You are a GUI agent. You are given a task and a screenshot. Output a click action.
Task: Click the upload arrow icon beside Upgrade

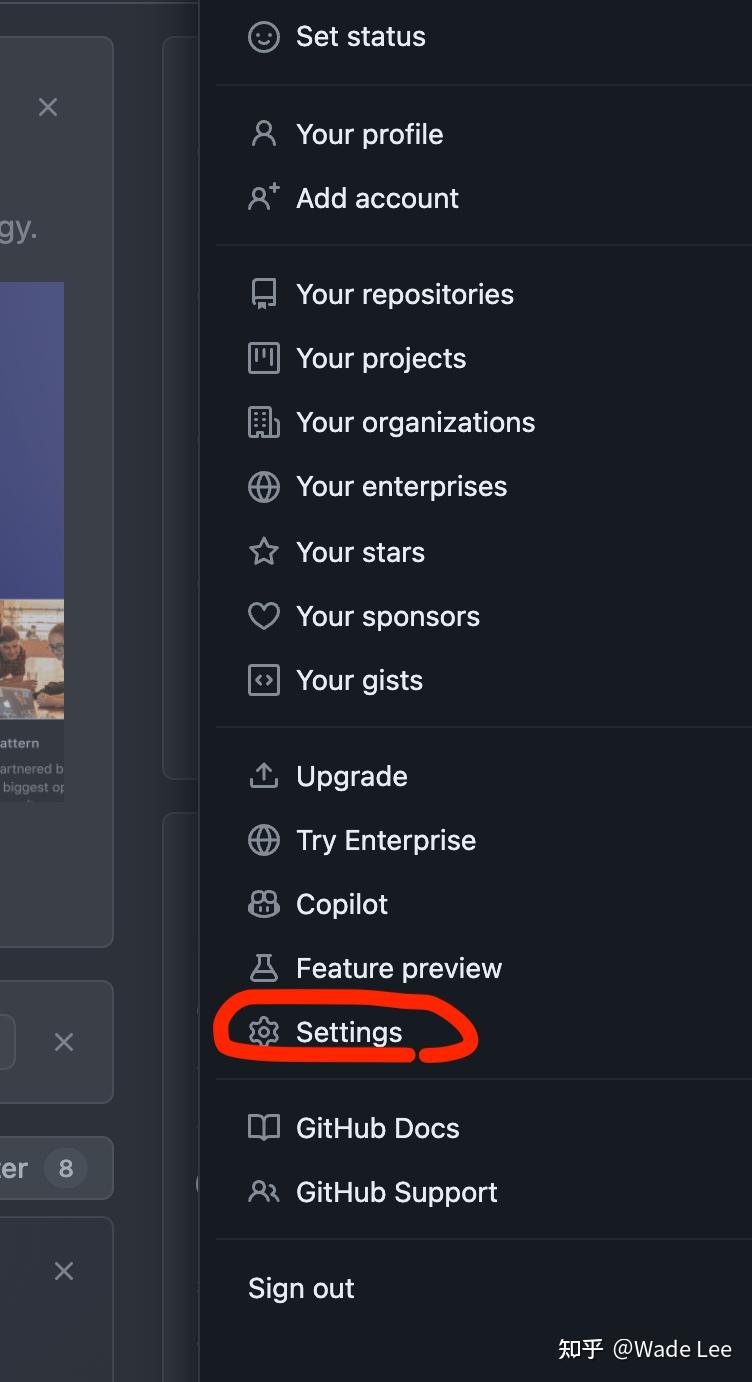[x=263, y=776]
